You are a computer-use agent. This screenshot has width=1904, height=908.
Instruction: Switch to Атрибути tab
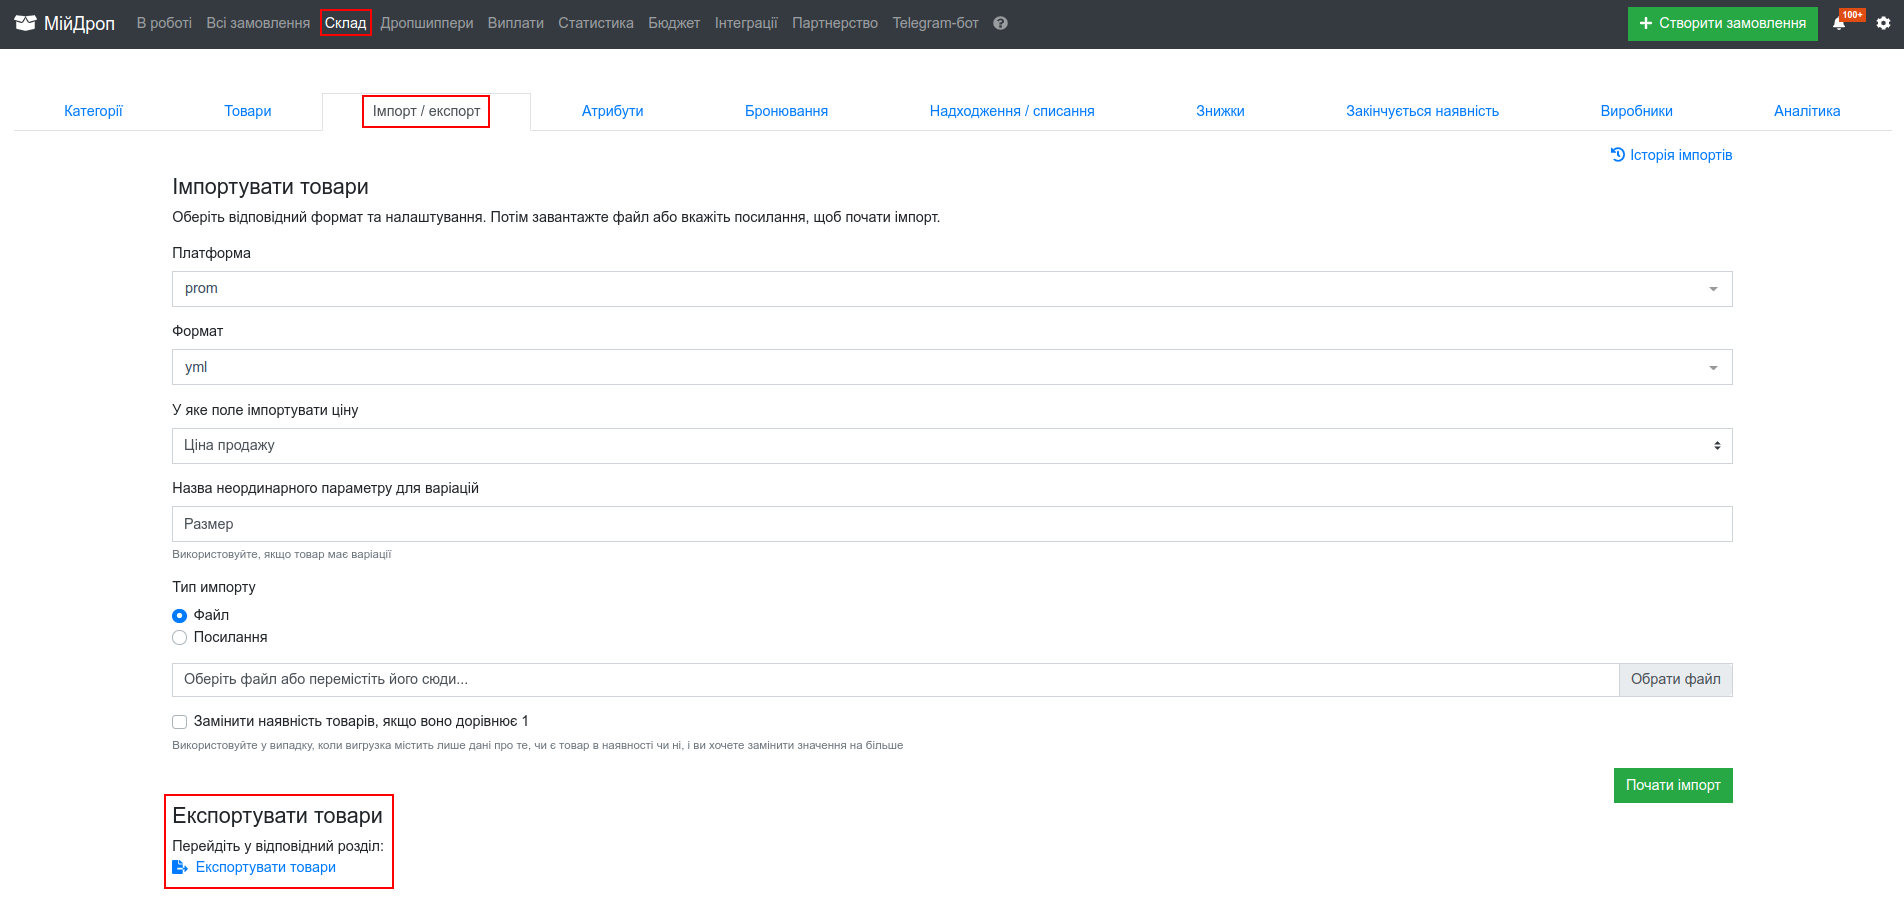point(613,111)
